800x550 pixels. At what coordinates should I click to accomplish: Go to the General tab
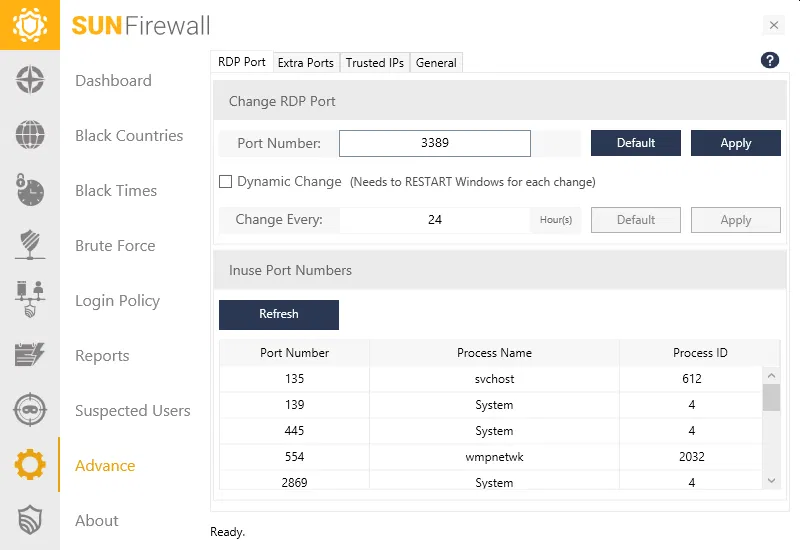pos(436,63)
